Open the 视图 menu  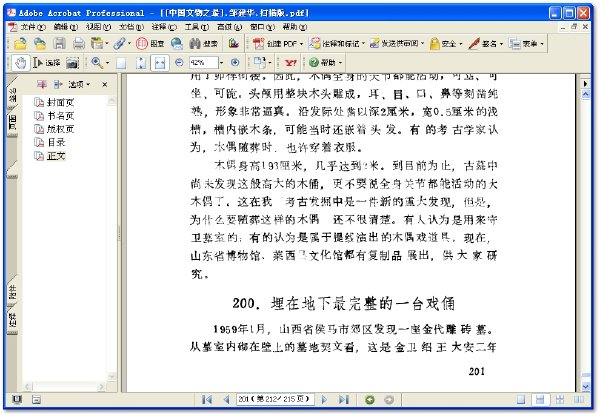click(98, 27)
